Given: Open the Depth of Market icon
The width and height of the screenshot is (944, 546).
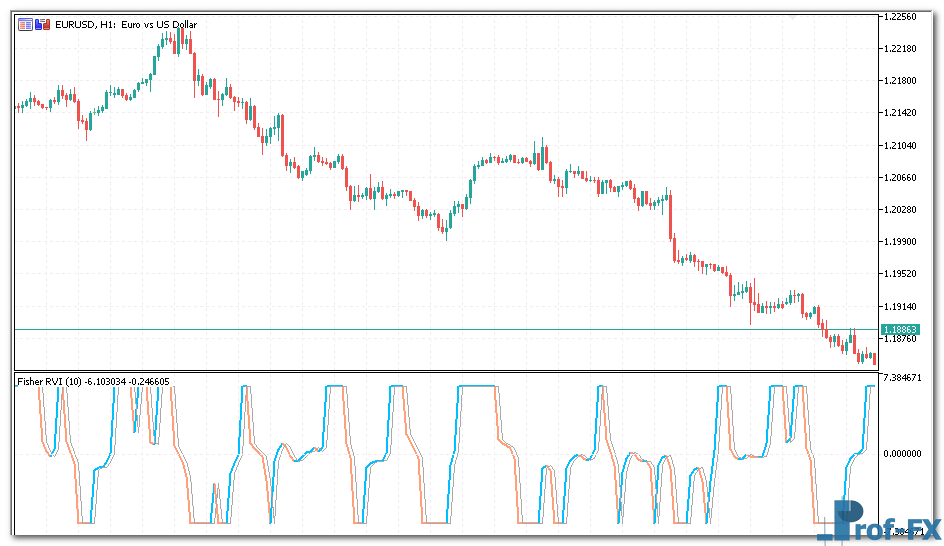Looking at the screenshot, I should pos(42,23).
